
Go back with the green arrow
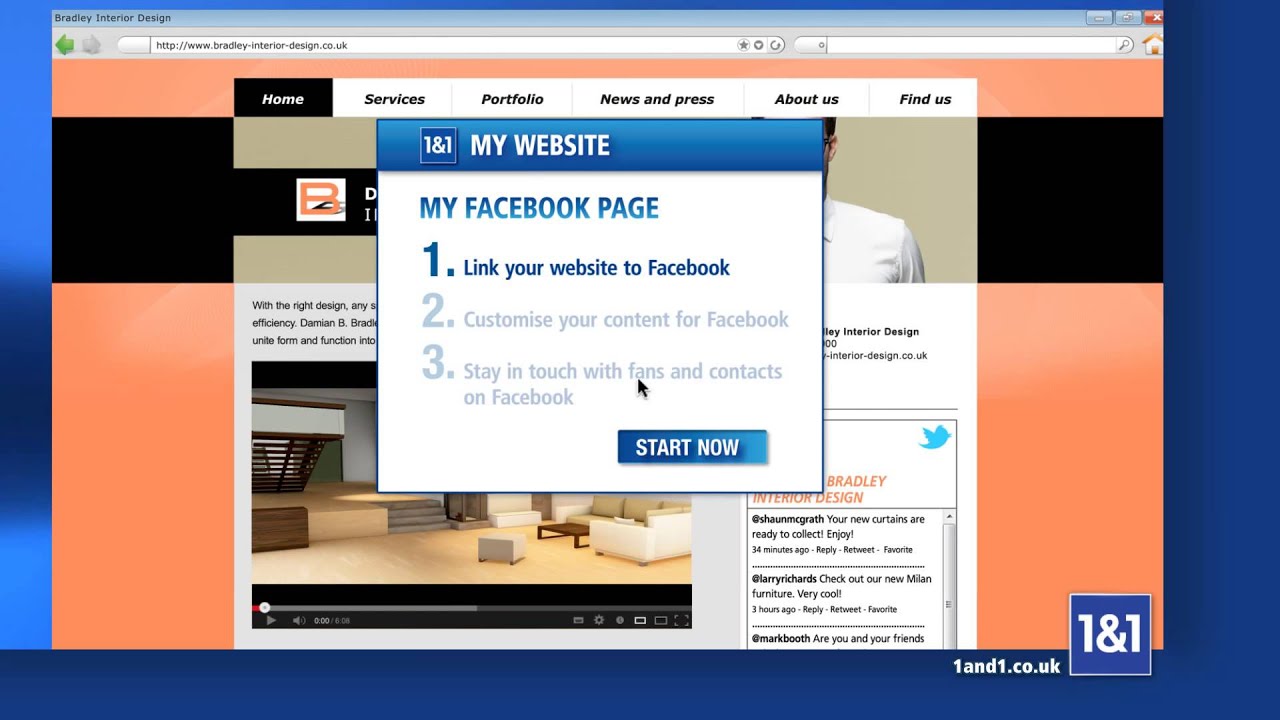(x=65, y=44)
